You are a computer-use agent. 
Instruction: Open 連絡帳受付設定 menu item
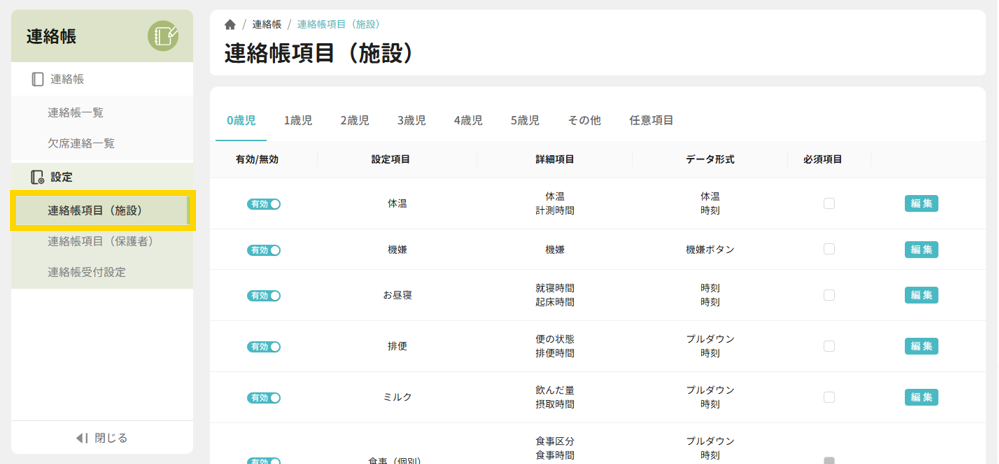87,272
